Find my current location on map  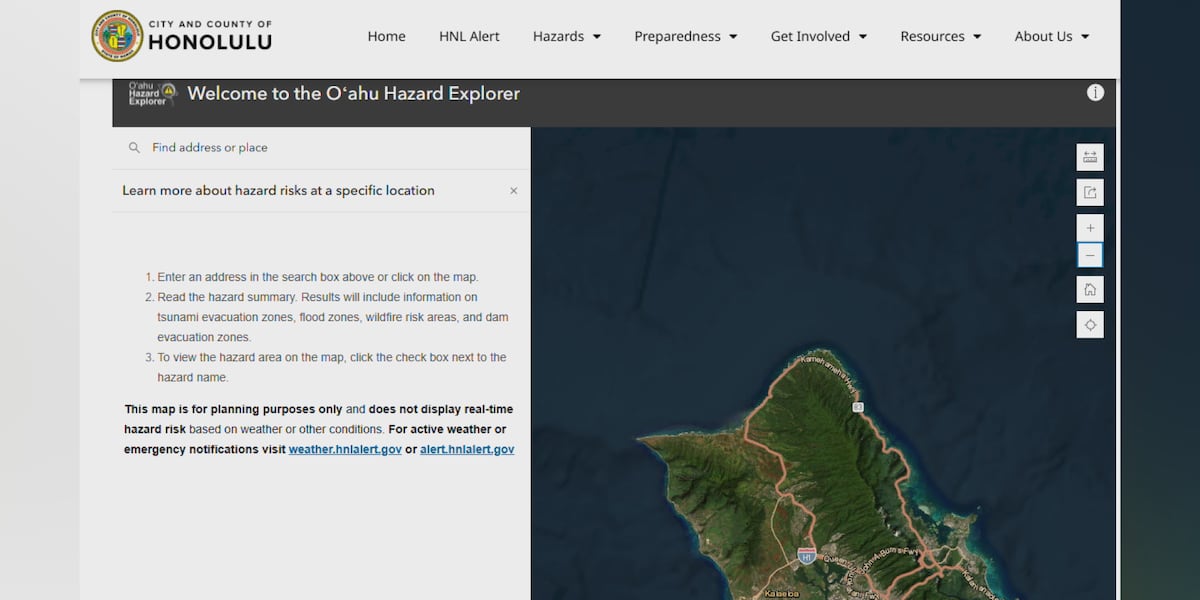1090,325
